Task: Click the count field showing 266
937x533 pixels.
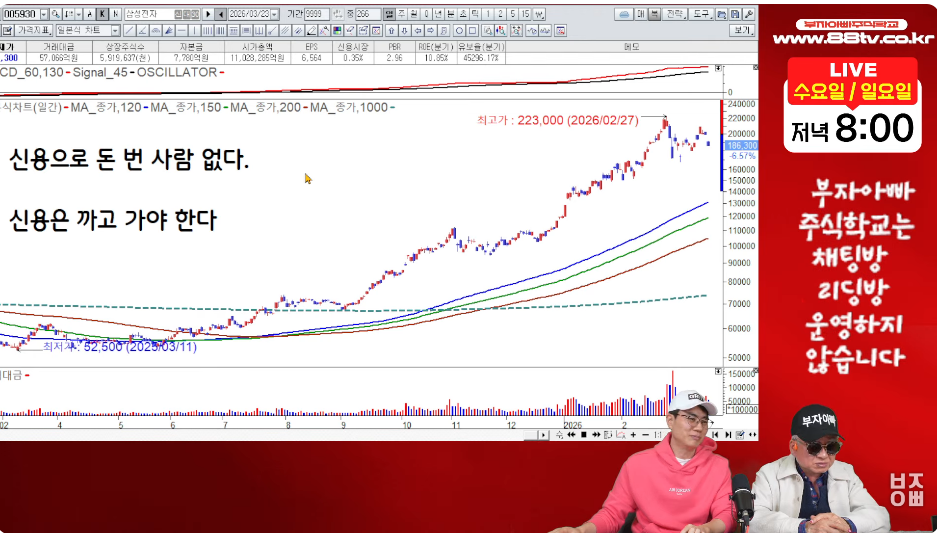Action: coord(368,14)
